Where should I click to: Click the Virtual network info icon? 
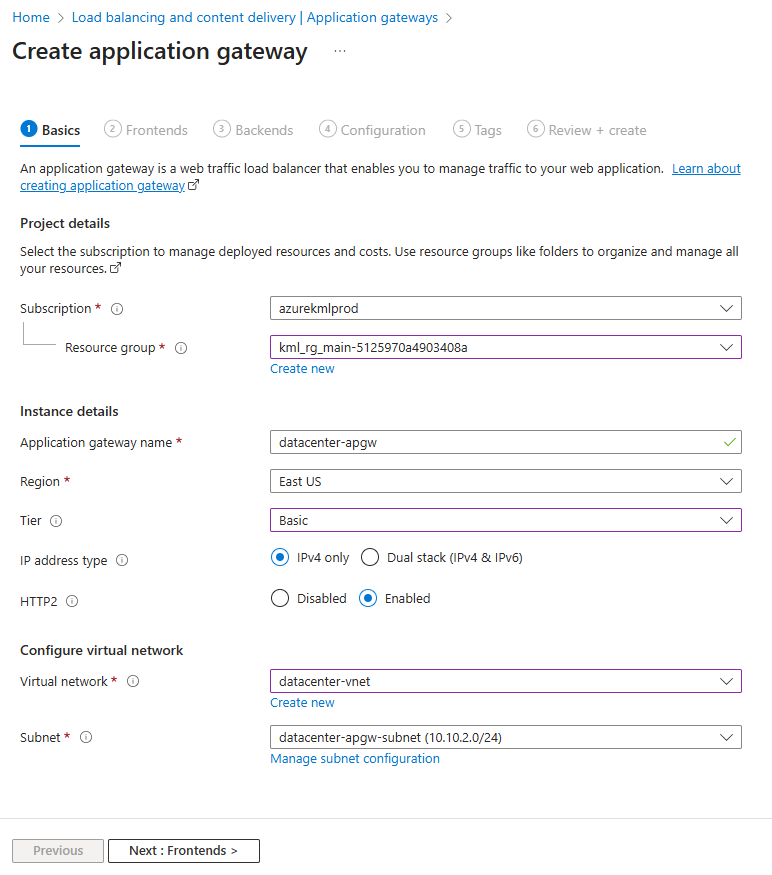click(133, 682)
